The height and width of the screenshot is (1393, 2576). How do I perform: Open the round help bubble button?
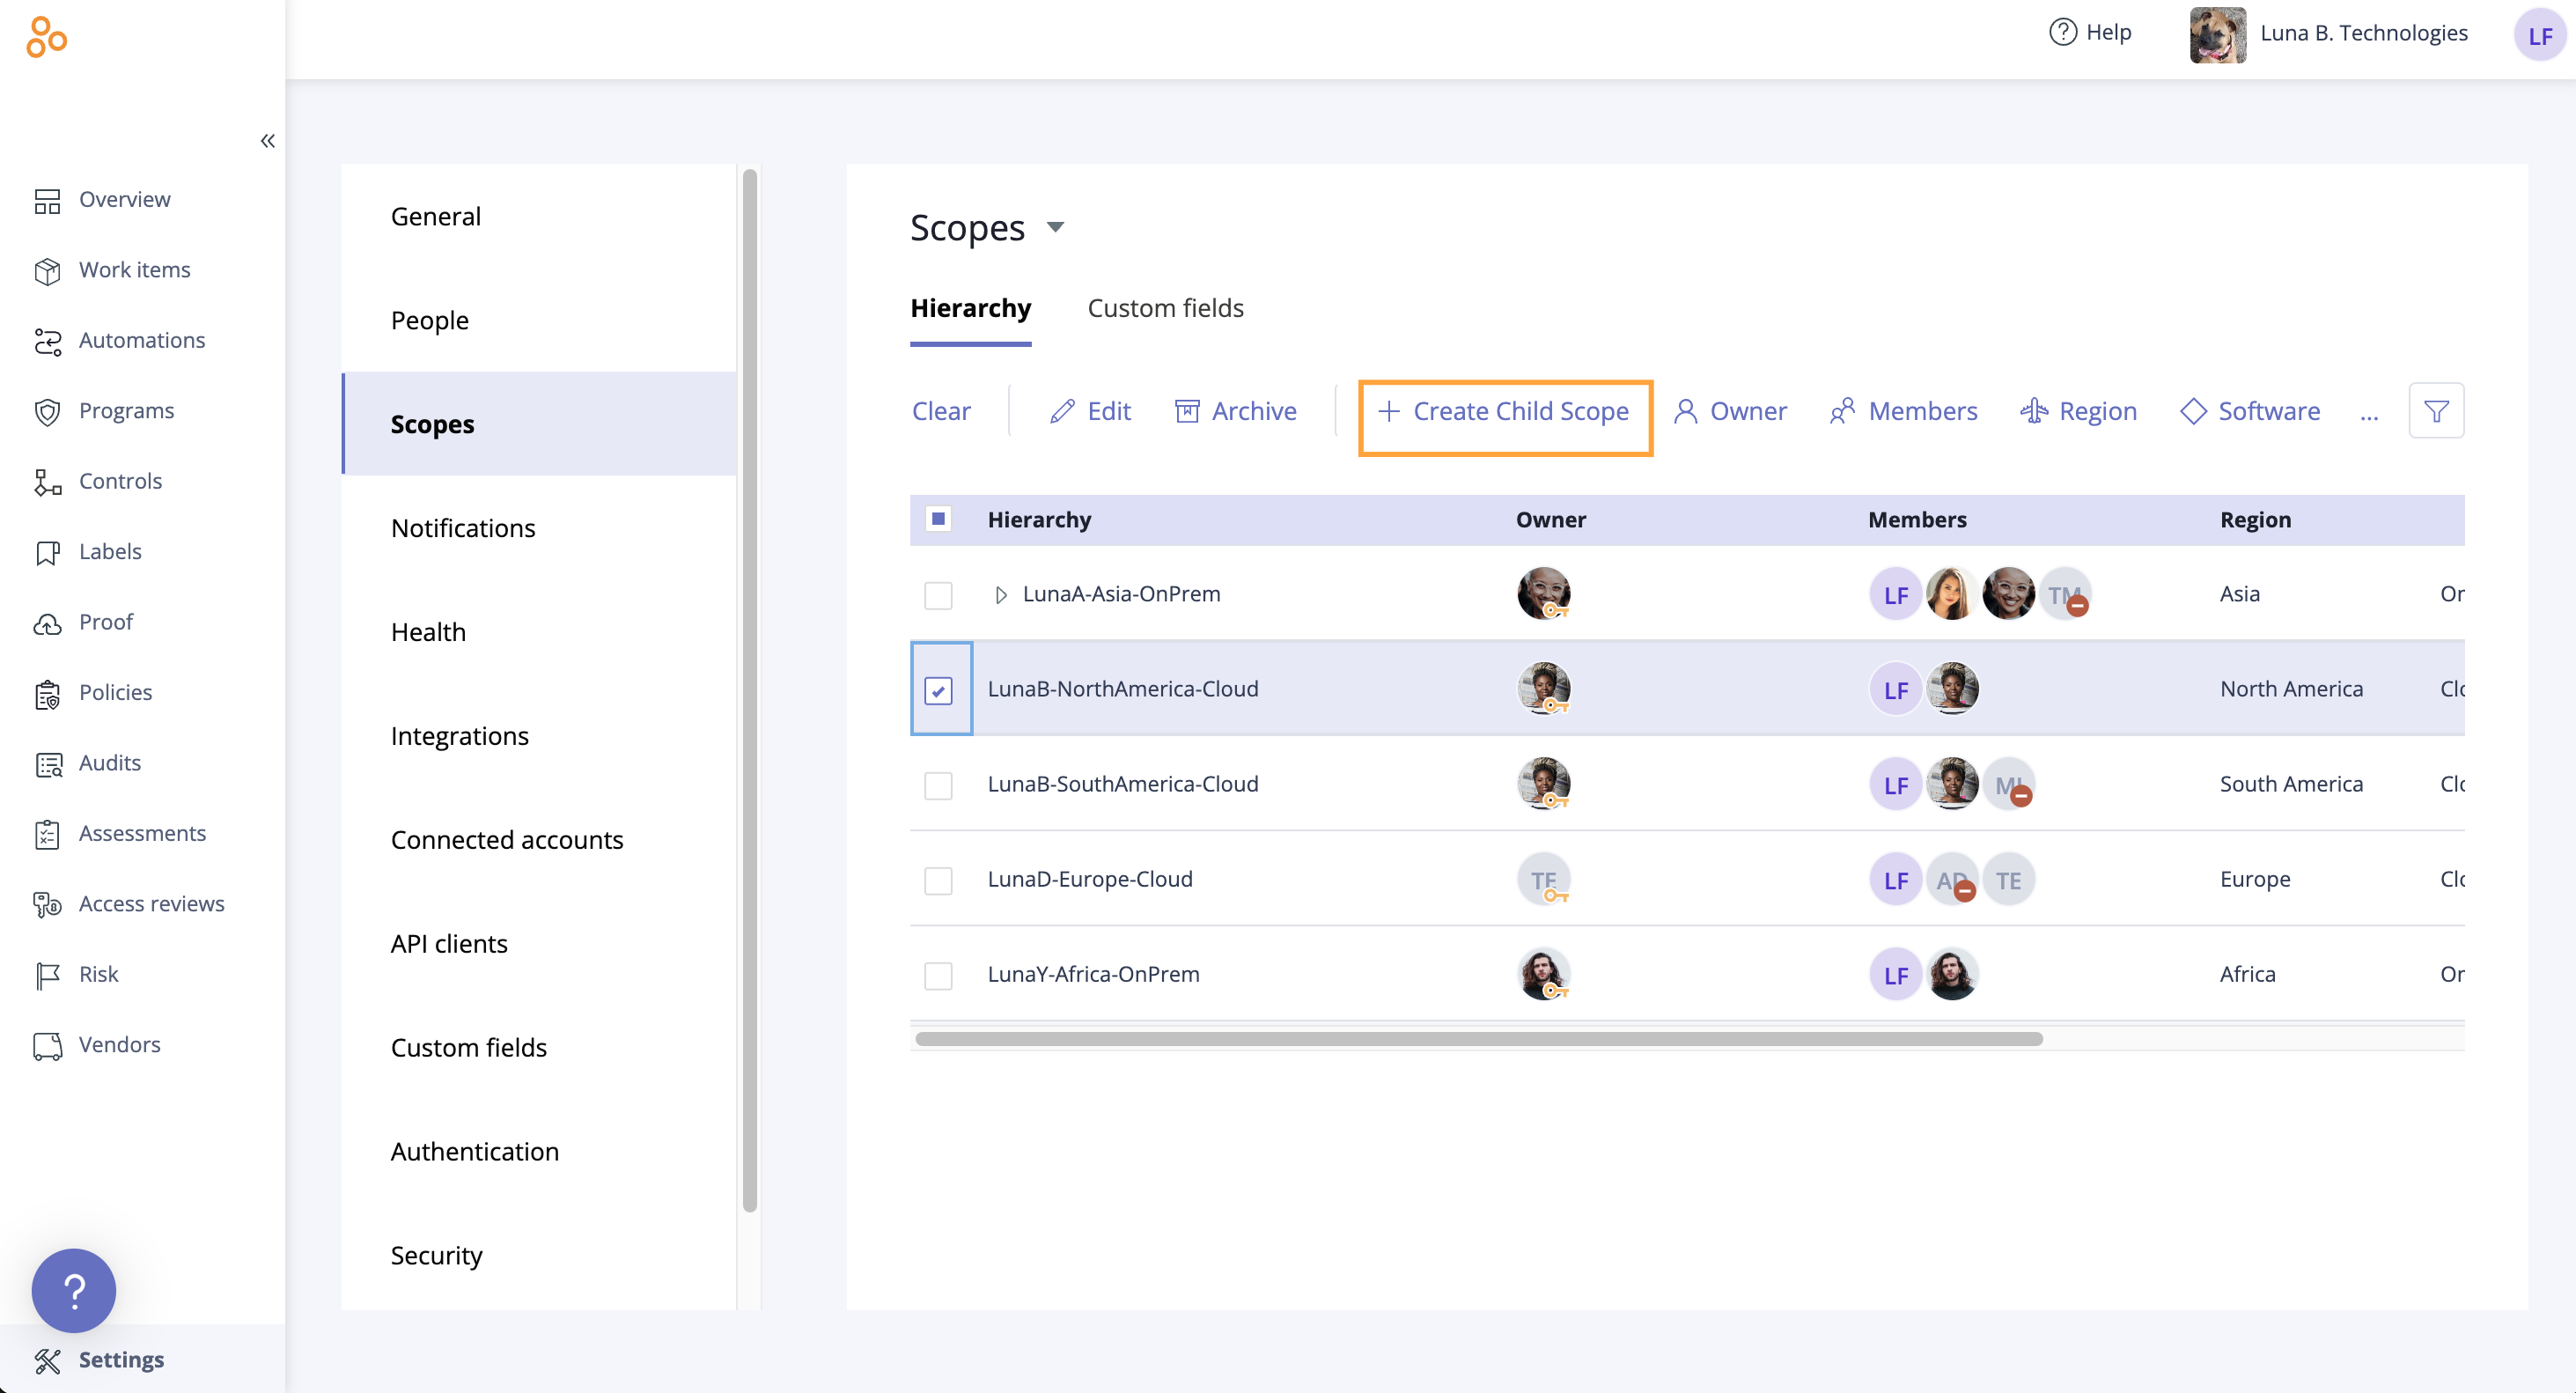click(x=73, y=1290)
